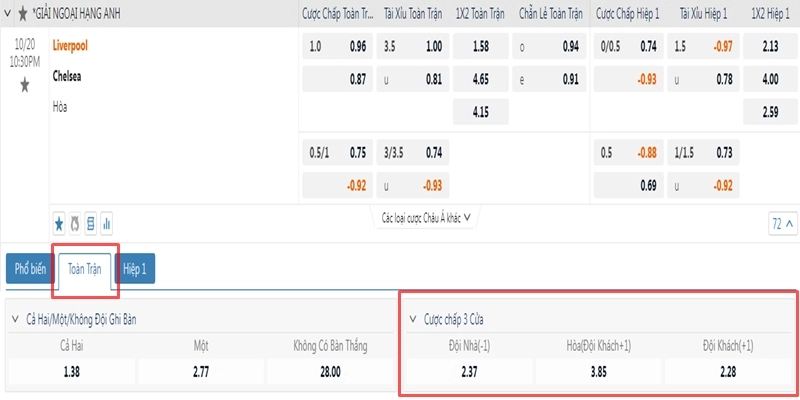Open the stacked list icon in match toolbar
Screen dimensions: 800x400
tap(91, 223)
